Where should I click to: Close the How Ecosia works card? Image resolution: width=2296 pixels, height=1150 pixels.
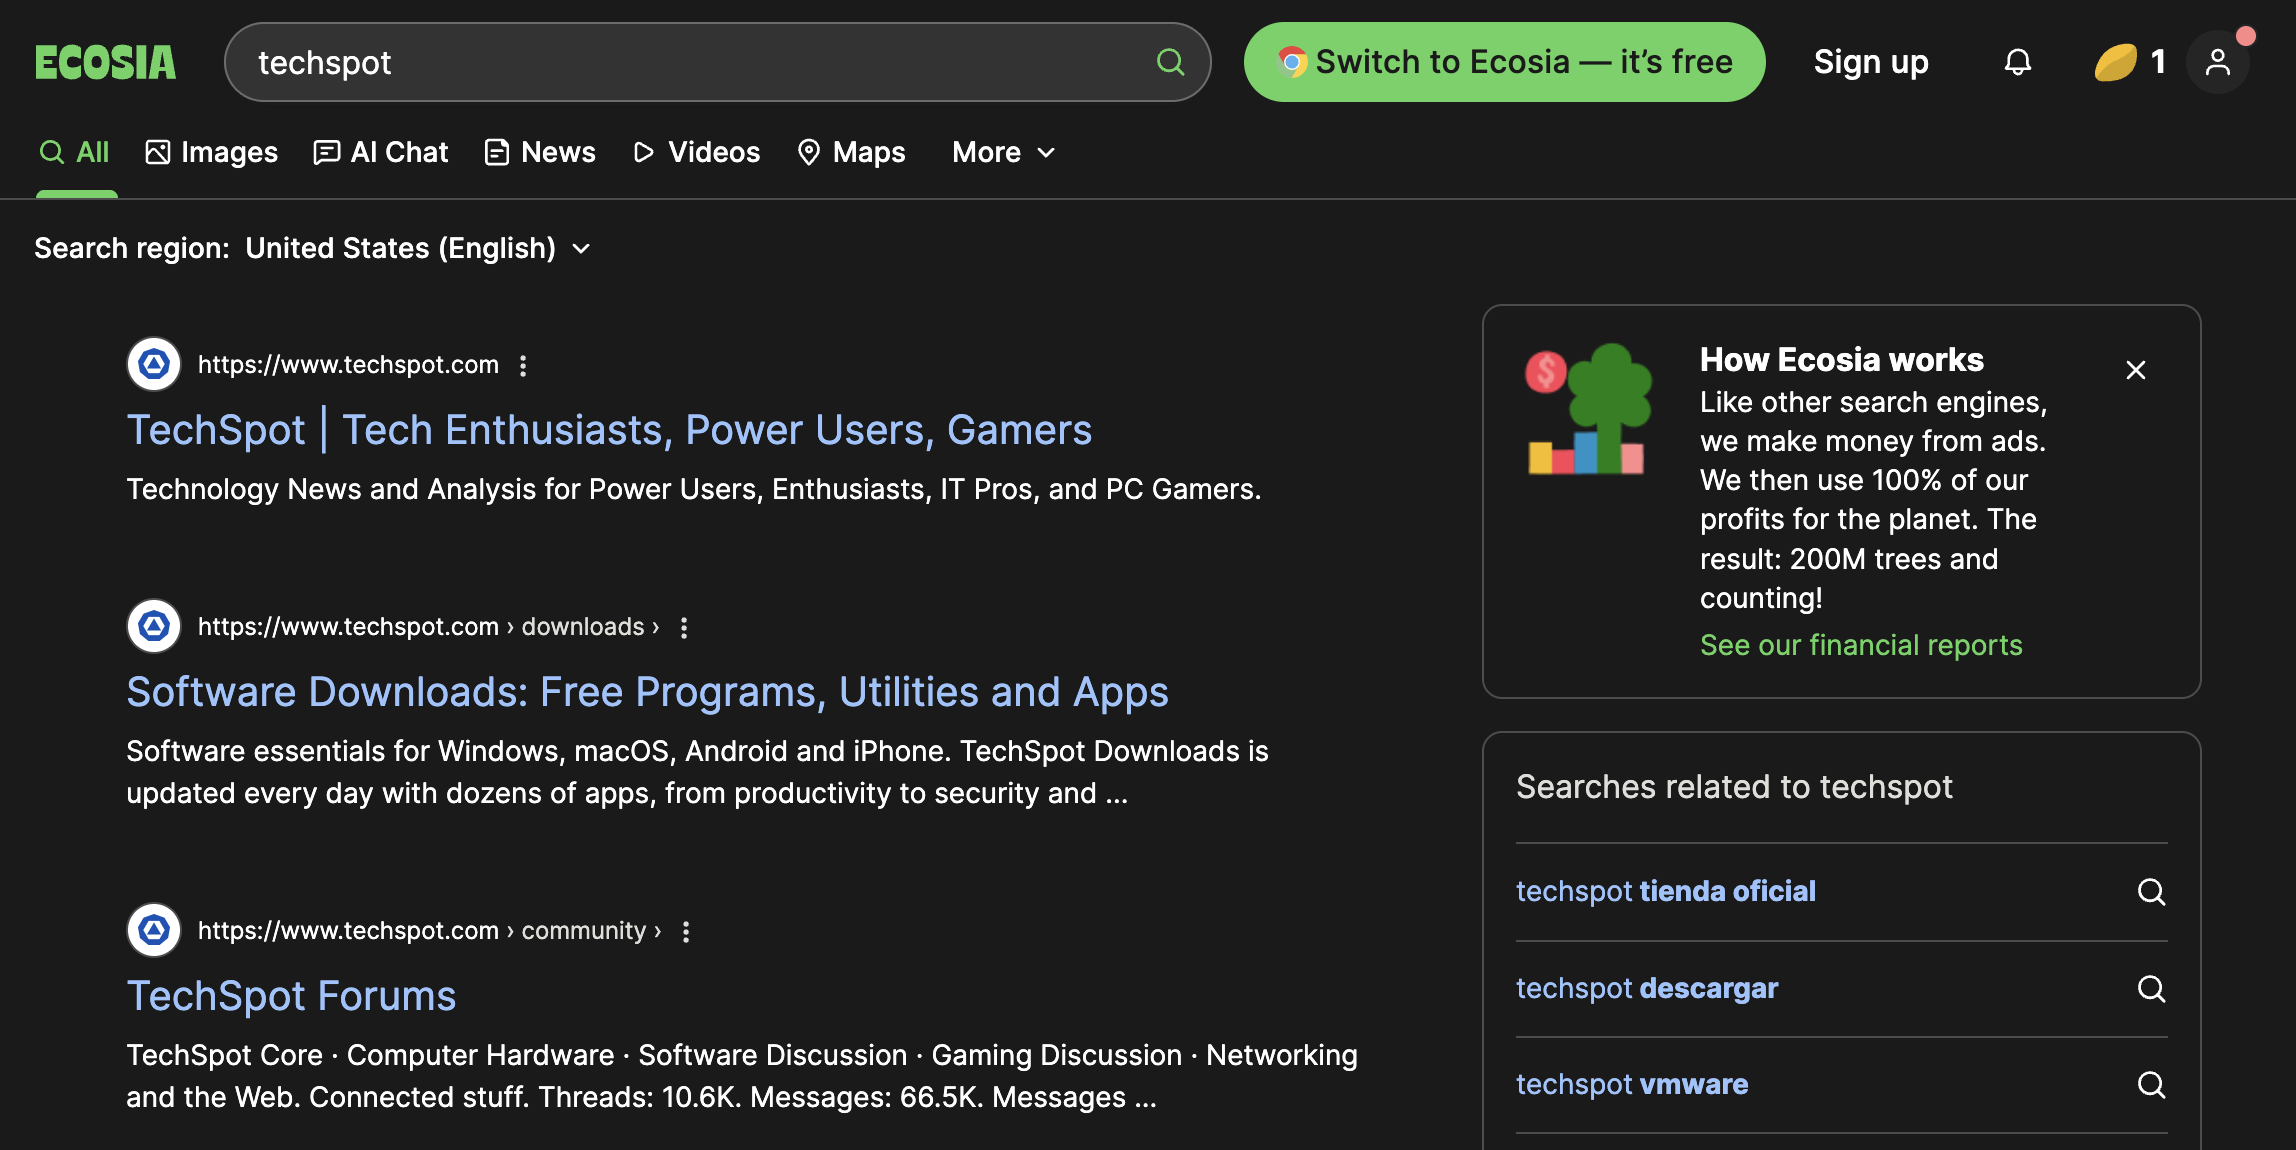click(x=2136, y=370)
